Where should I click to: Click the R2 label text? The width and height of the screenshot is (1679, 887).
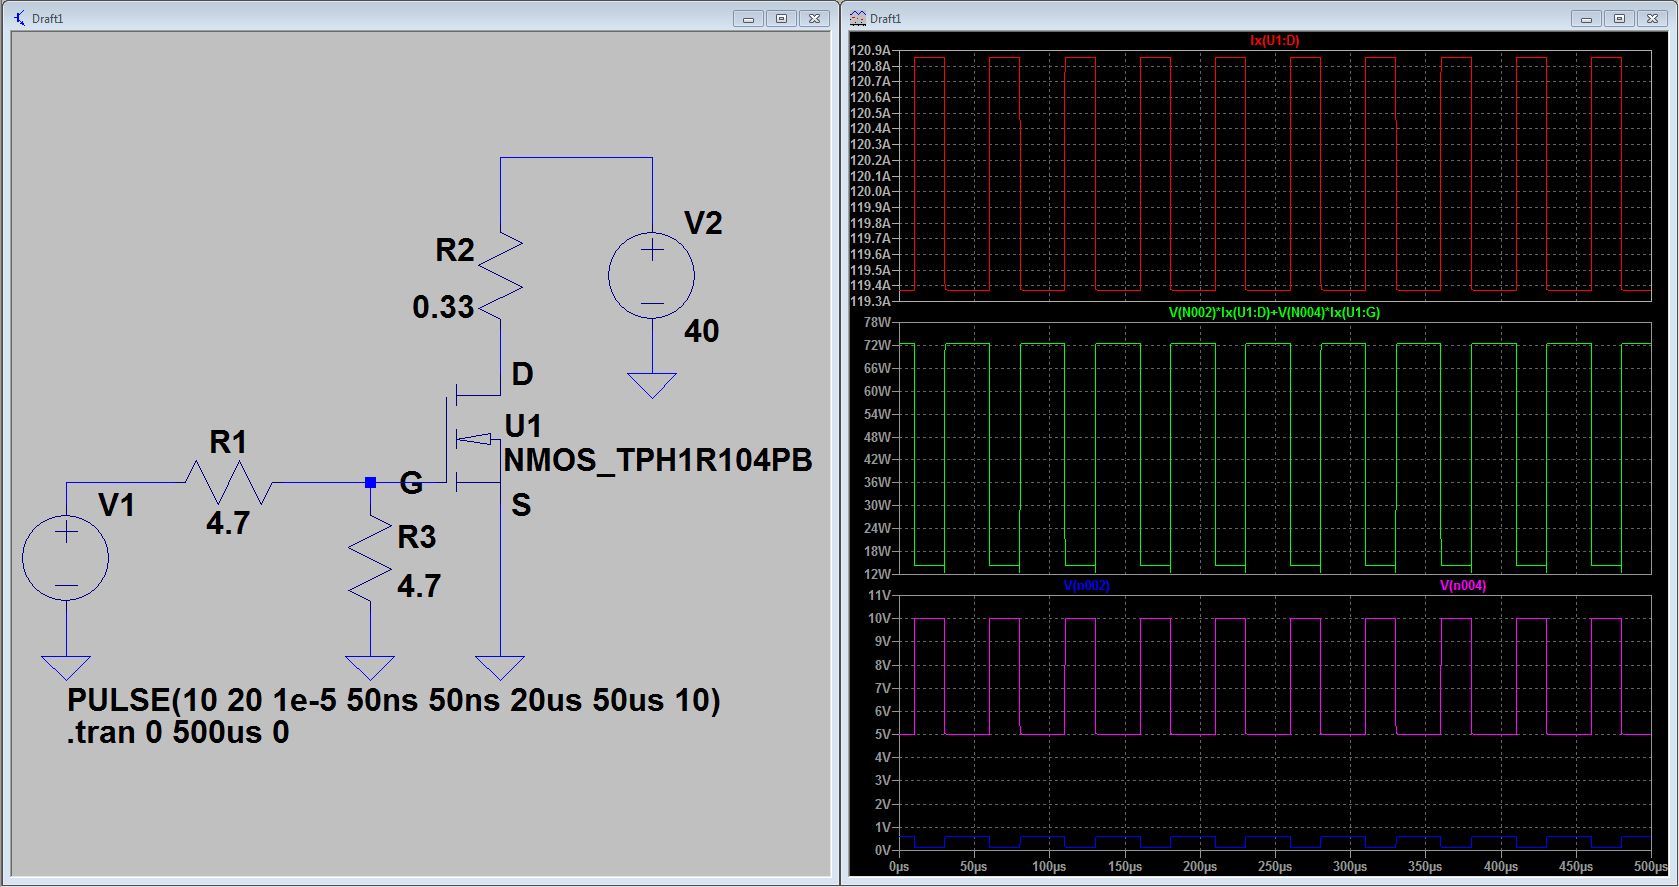click(x=455, y=250)
